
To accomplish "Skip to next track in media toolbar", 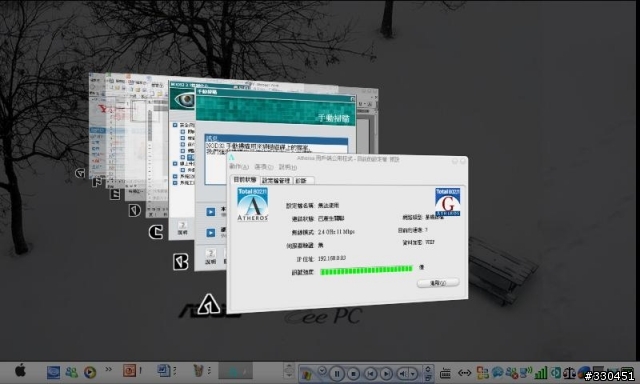I will [x=386, y=373].
